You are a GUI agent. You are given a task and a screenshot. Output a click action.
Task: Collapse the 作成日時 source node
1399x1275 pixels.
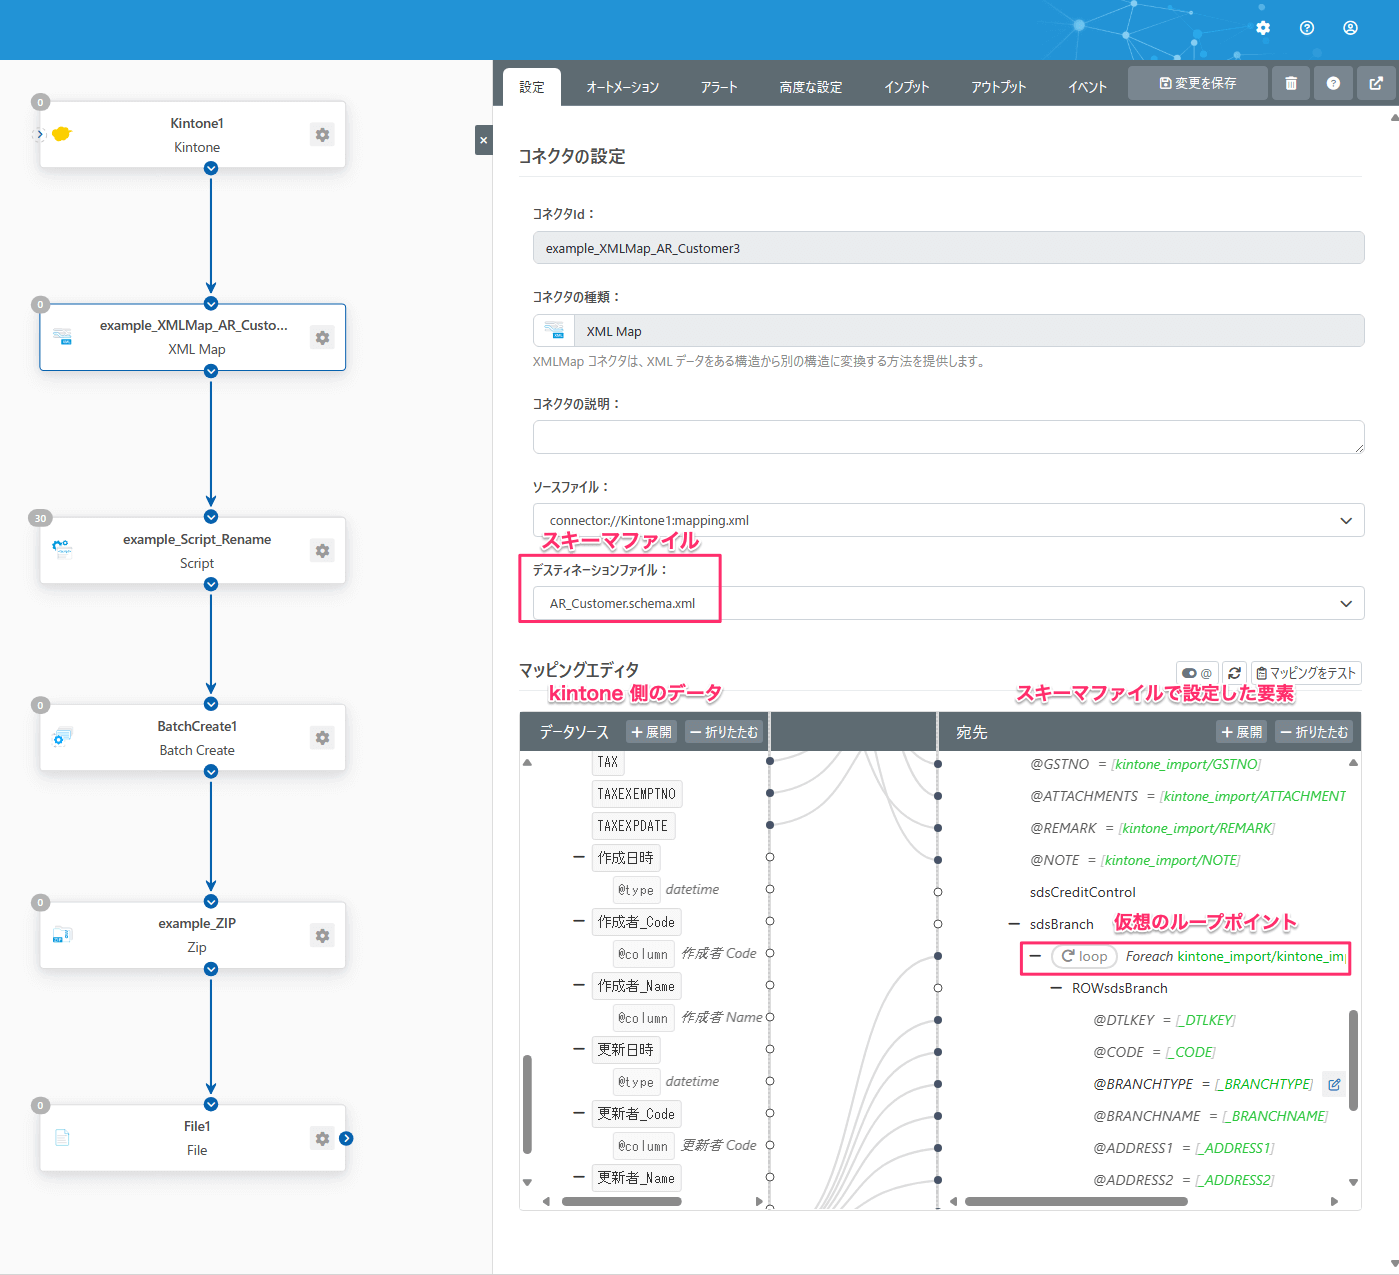pos(579,857)
